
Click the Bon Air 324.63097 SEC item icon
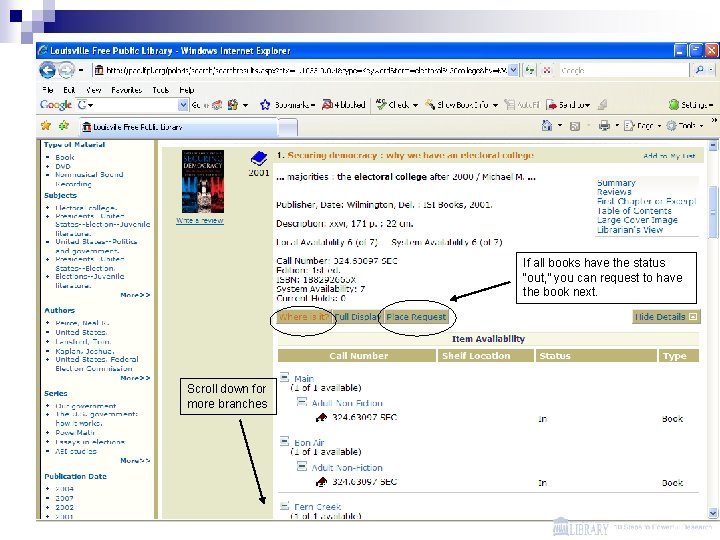(321, 482)
